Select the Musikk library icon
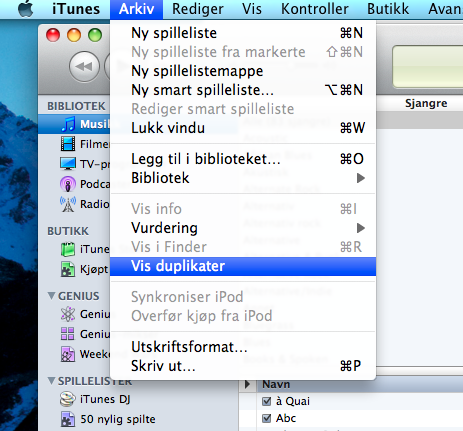Image resolution: width=463 pixels, height=431 pixels. pyautogui.click(x=68, y=124)
